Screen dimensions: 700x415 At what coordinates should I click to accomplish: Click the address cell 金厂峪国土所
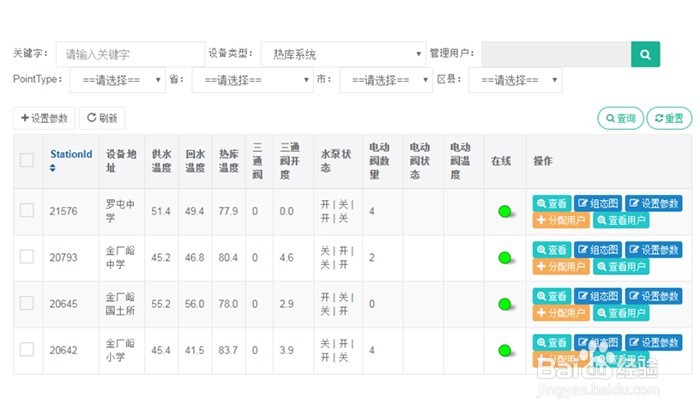click(x=120, y=304)
